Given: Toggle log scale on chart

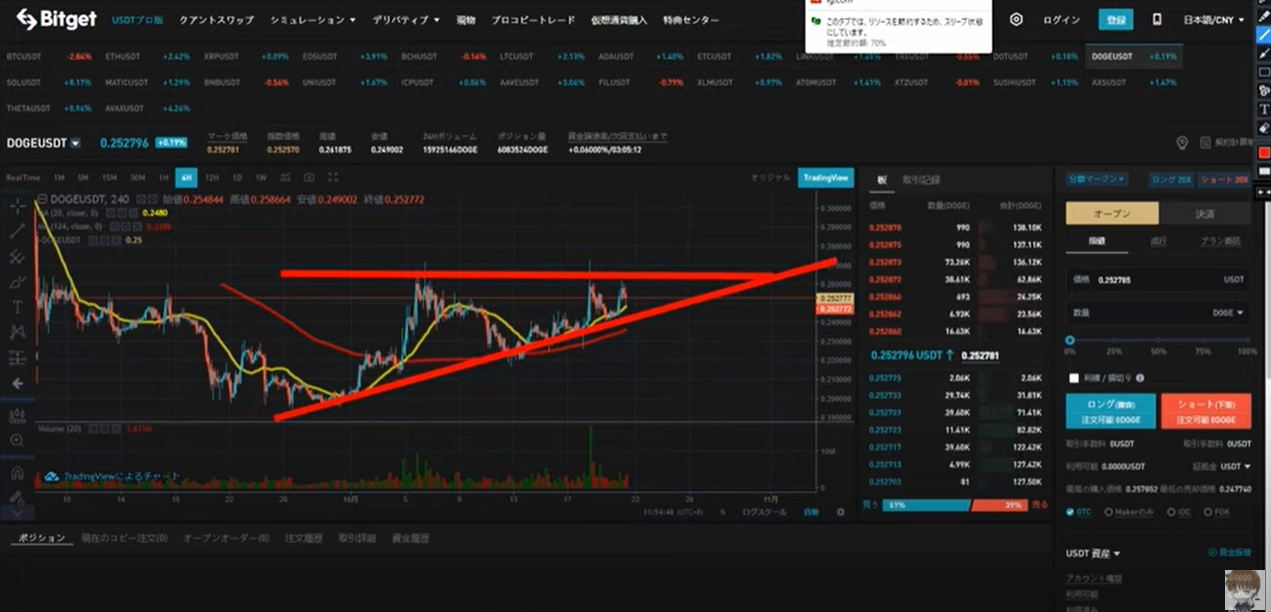Looking at the screenshot, I should [764, 511].
